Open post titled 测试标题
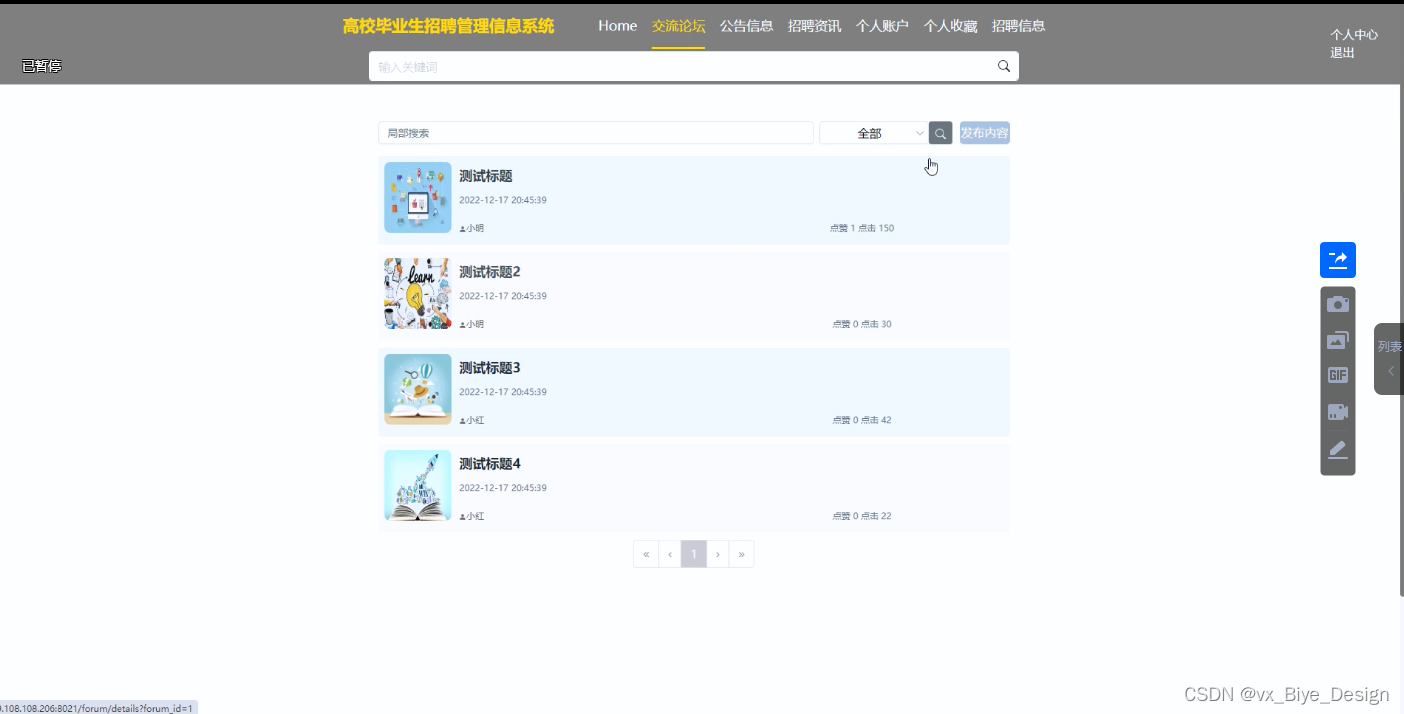 tap(485, 176)
